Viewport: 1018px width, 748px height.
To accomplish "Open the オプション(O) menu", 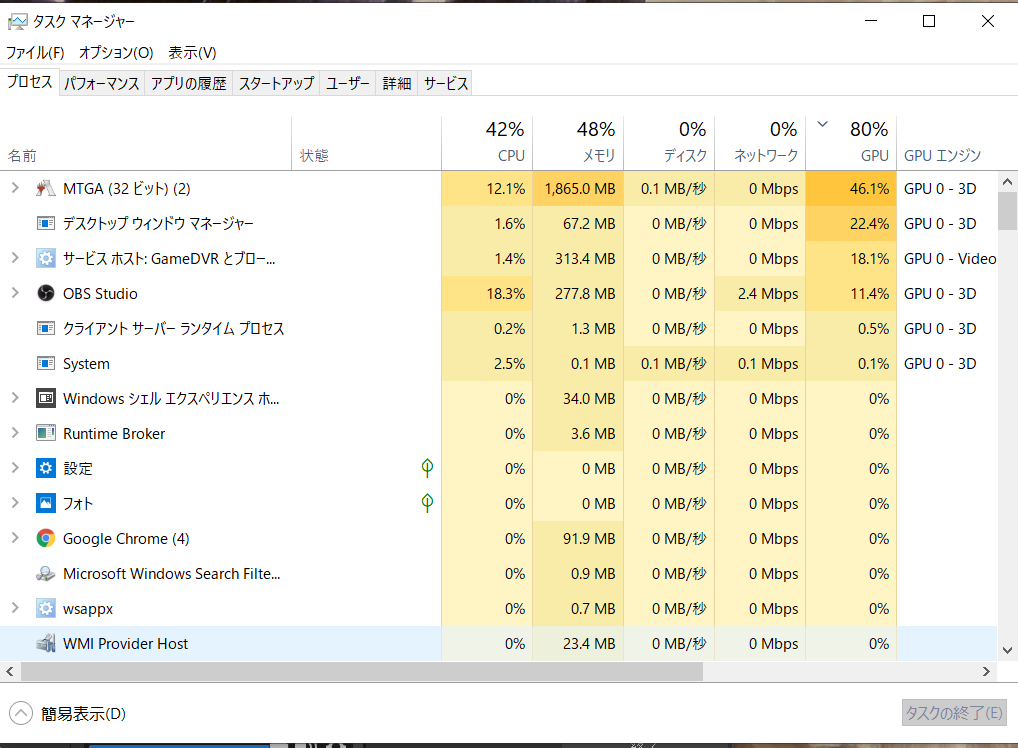I will (x=116, y=53).
